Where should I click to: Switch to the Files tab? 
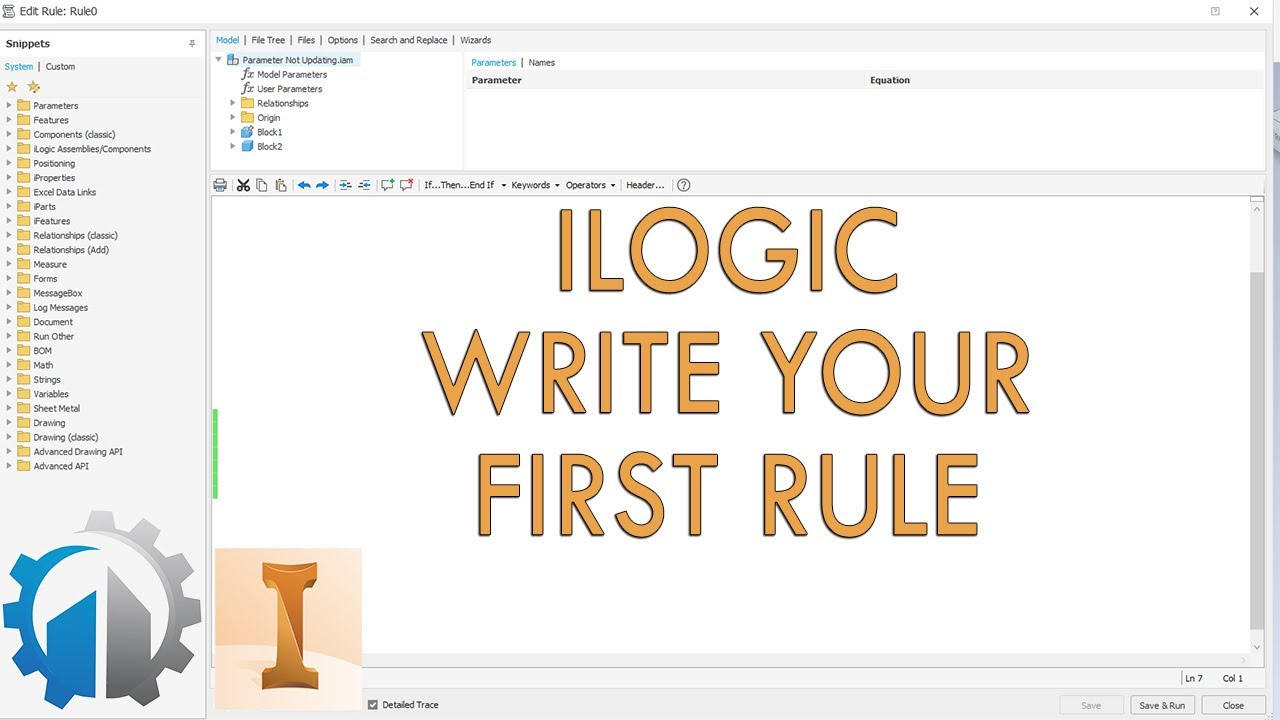click(x=306, y=40)
